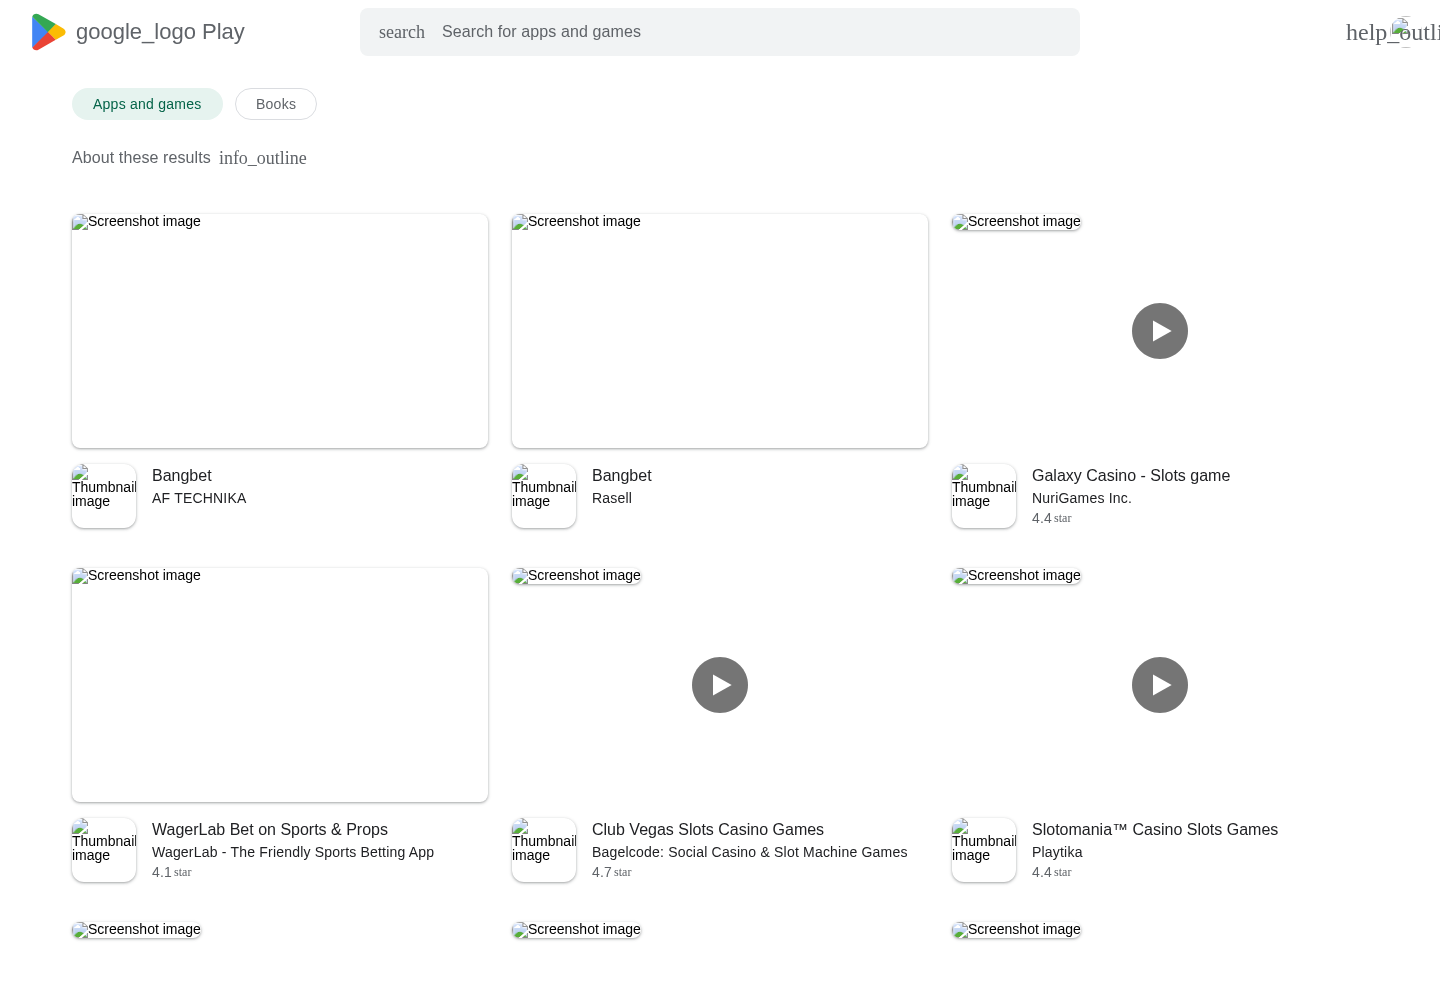Open the WagerLab screenshot image

pos(280,685)
